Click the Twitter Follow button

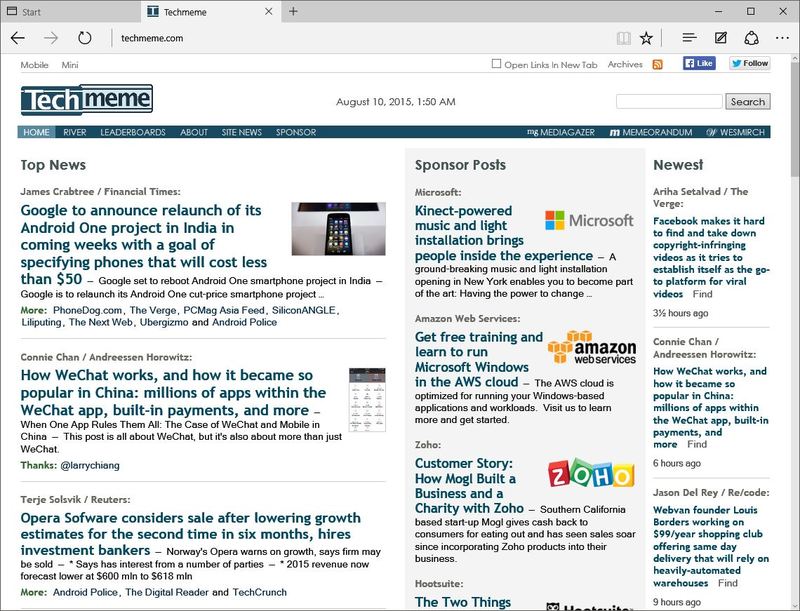749,63
